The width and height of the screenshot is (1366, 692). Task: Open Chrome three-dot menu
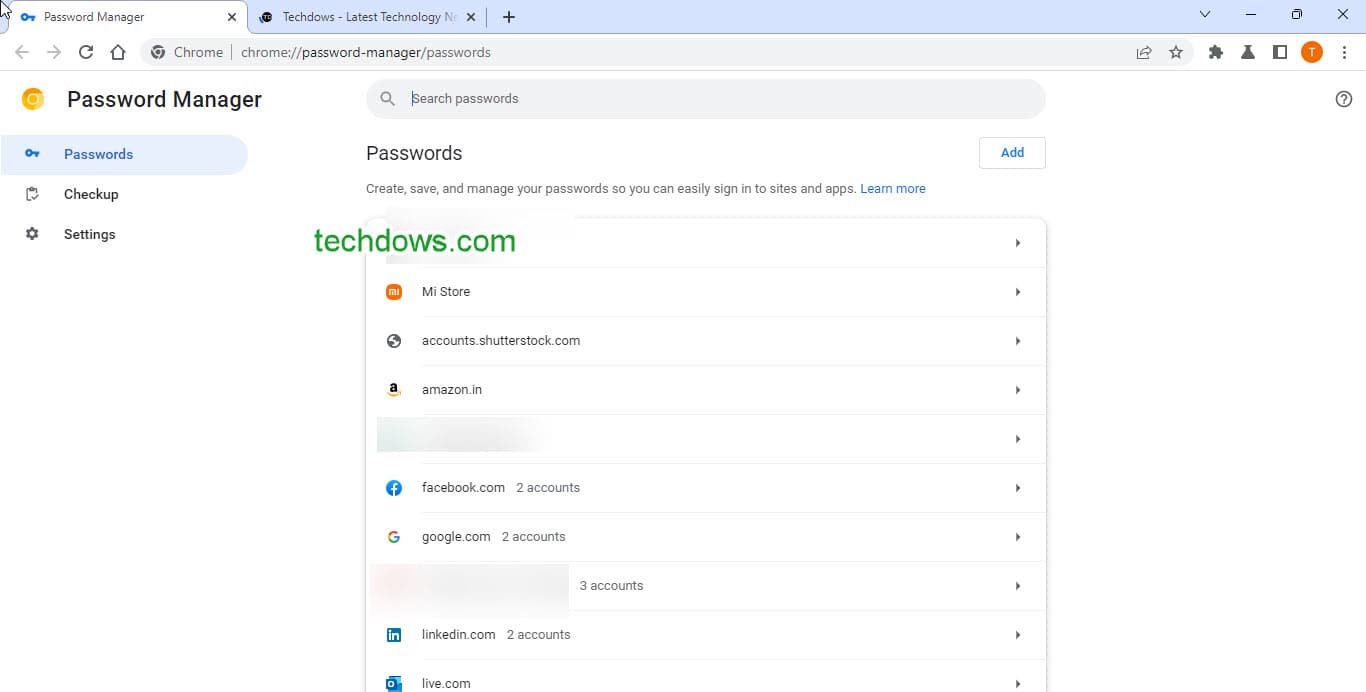click(1344, 52)
